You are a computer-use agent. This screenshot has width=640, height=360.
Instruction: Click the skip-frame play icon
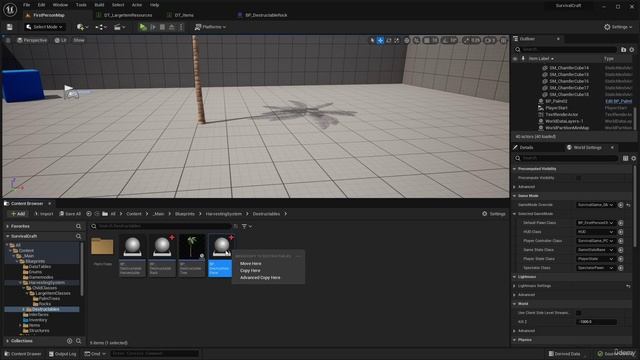153,27
